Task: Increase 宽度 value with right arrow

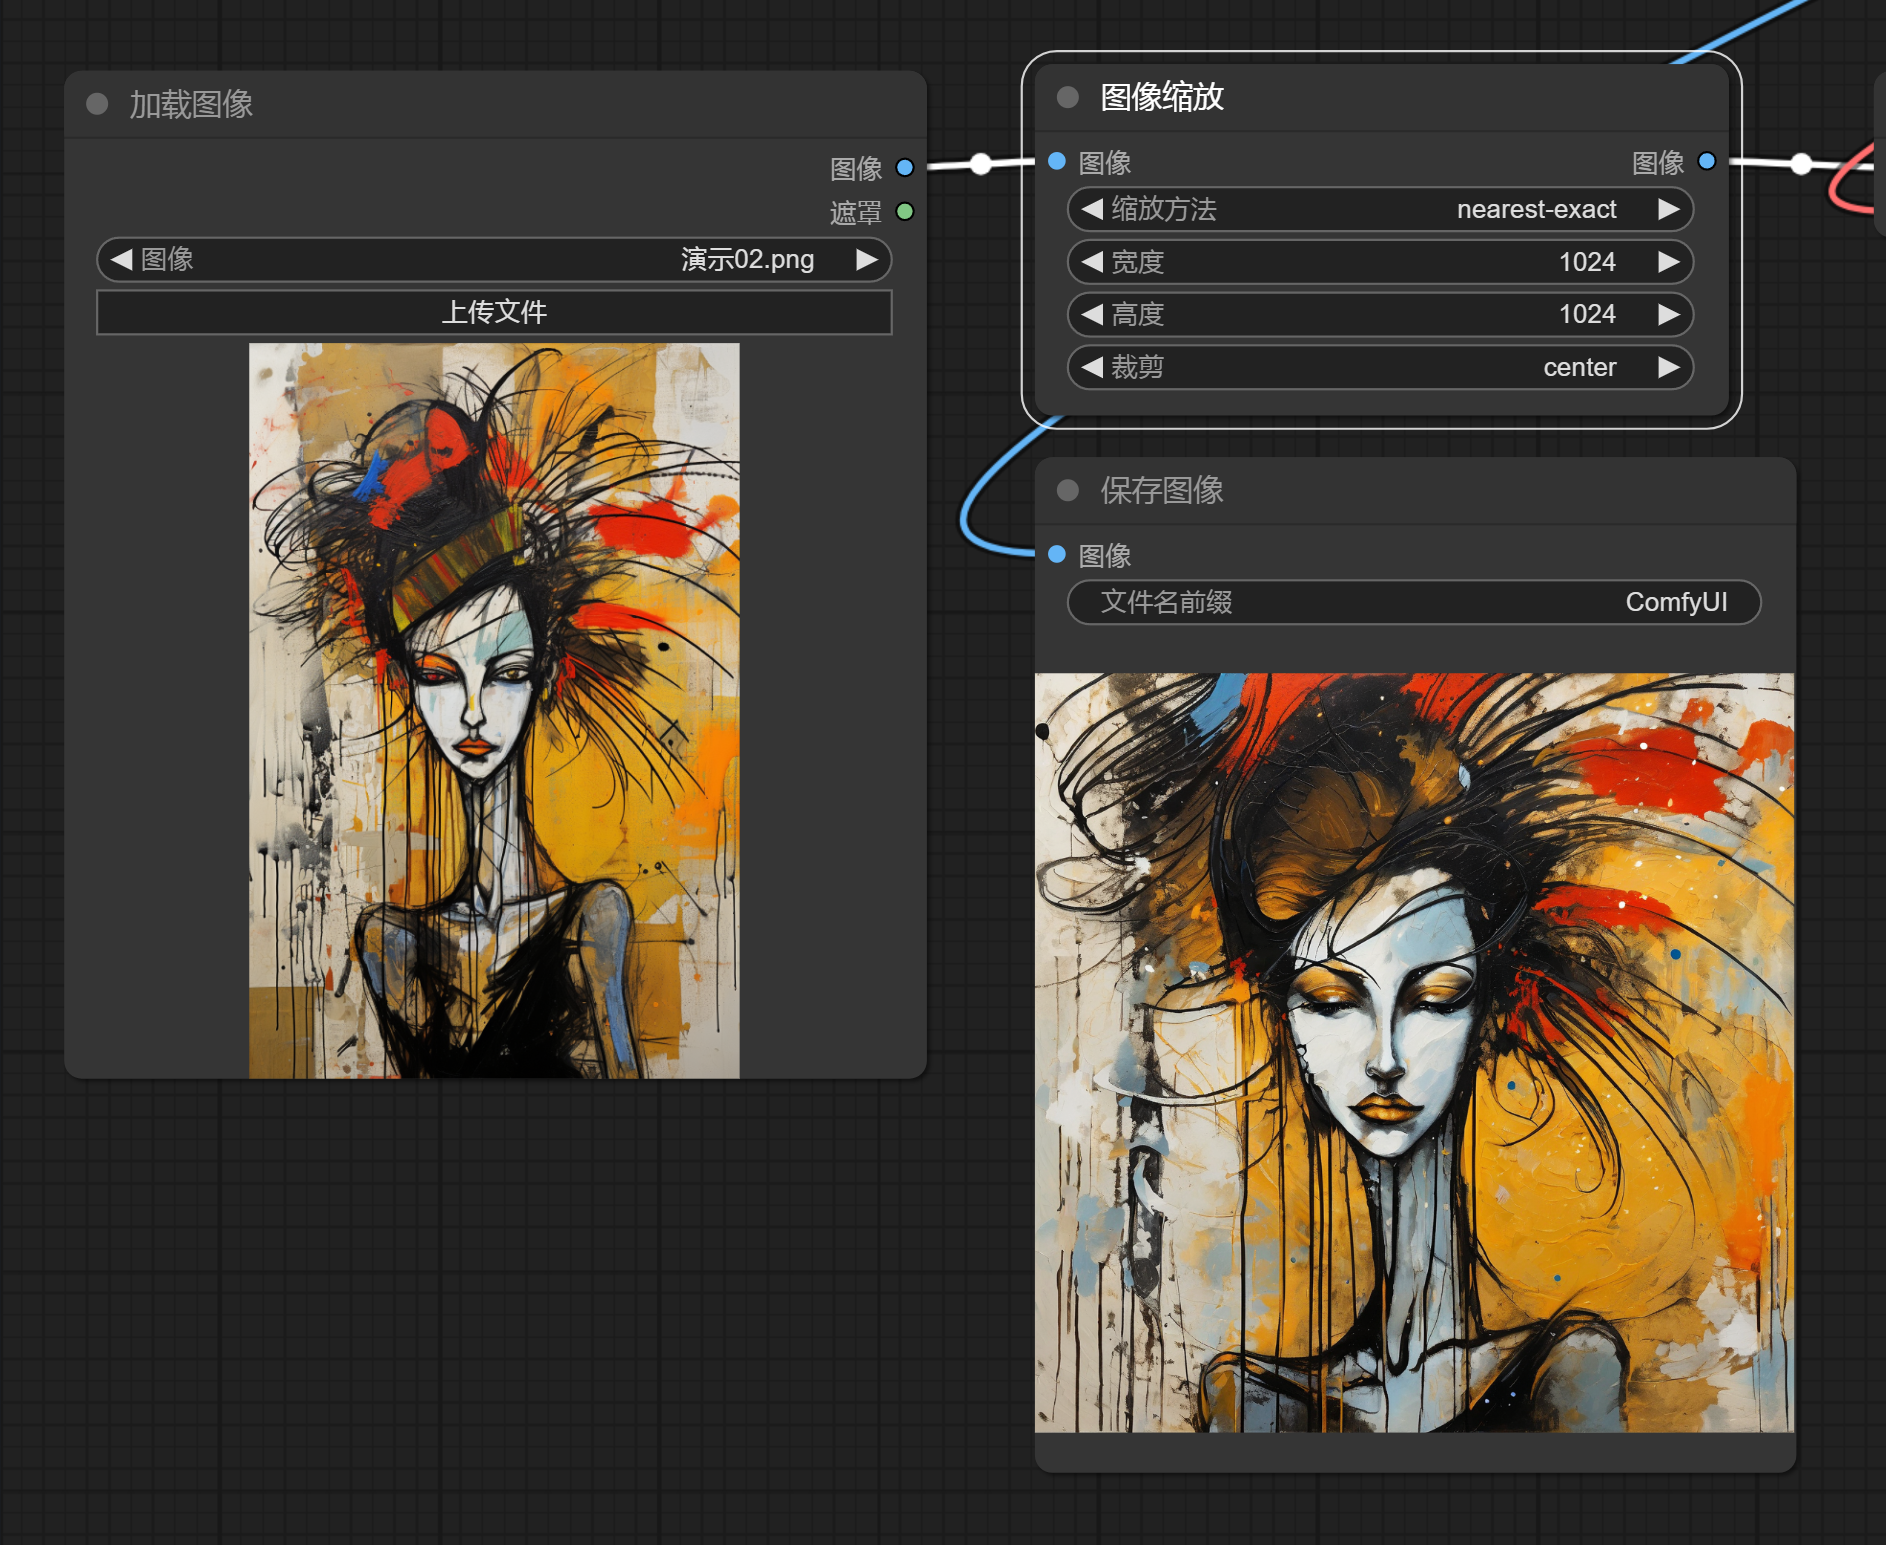Action: [1667, 262]
